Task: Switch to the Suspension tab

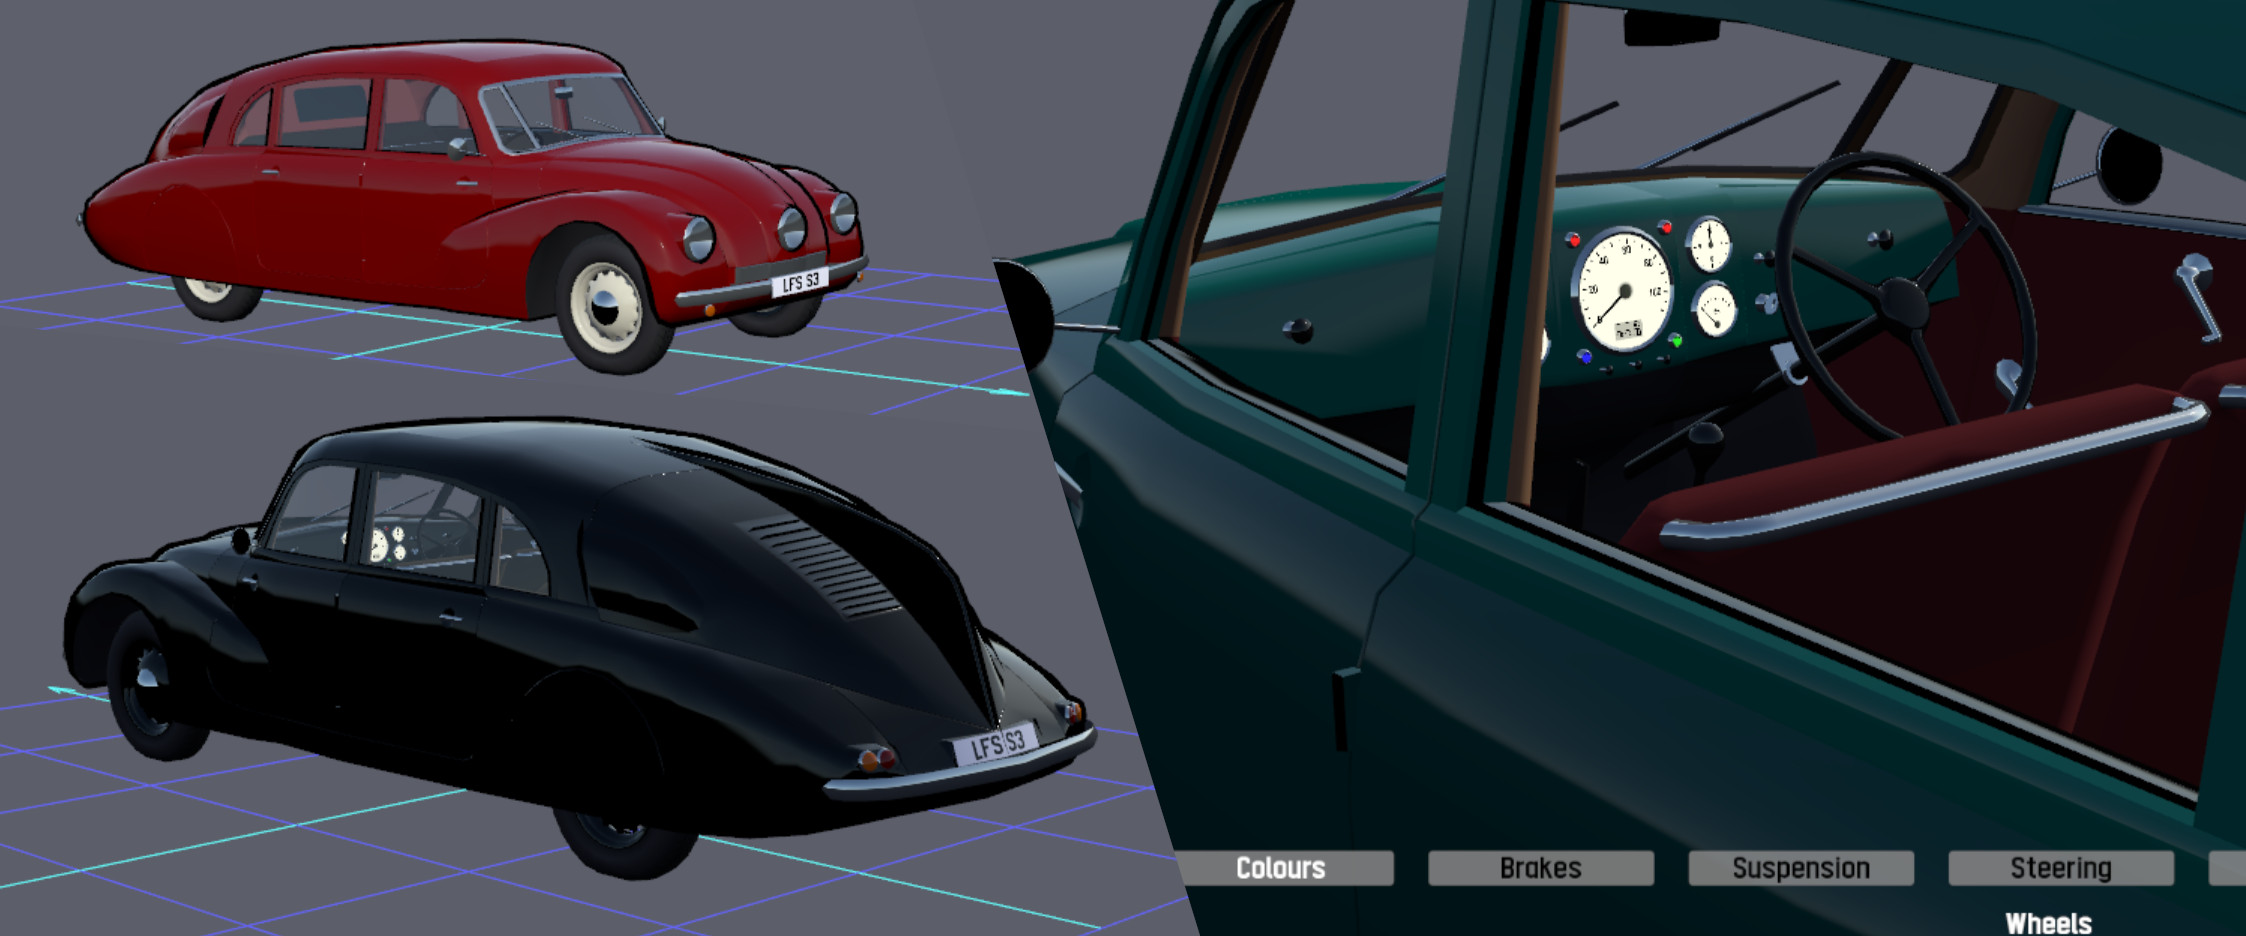Action: (x=1801, y=868)
